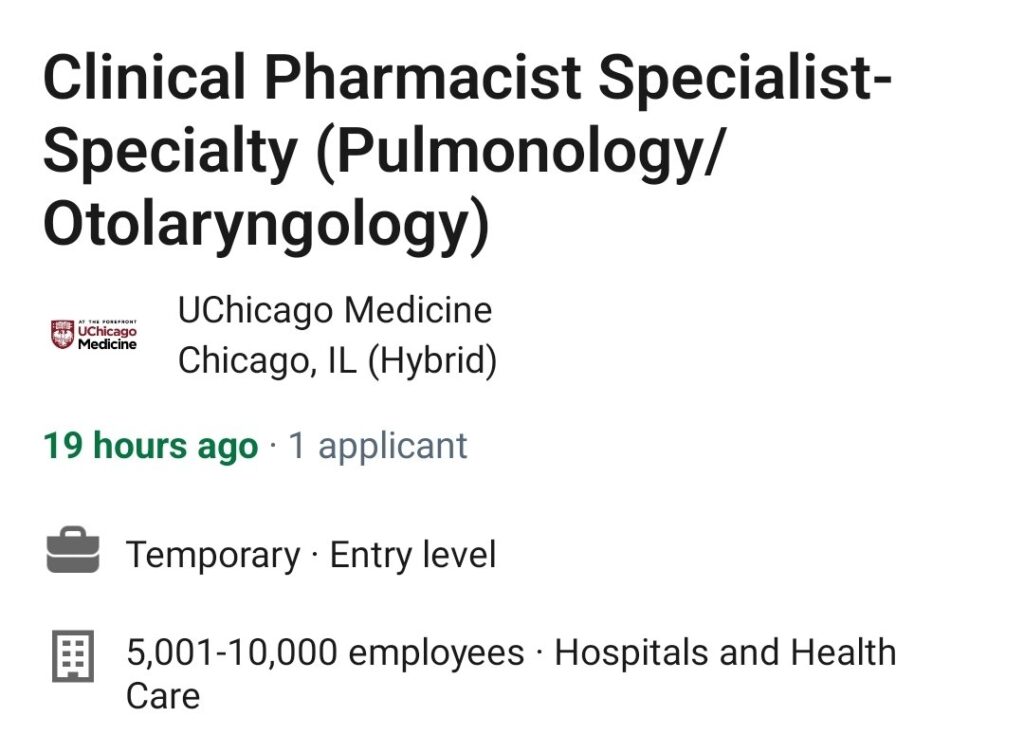Select the Entry level seniority label
1024x735 pixels.
(413, 555)
